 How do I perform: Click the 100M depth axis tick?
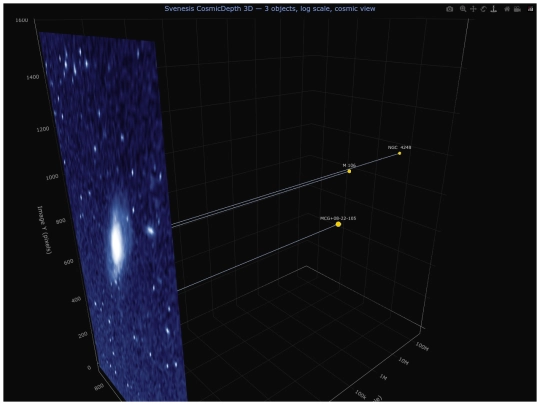[x=422, y=346]
